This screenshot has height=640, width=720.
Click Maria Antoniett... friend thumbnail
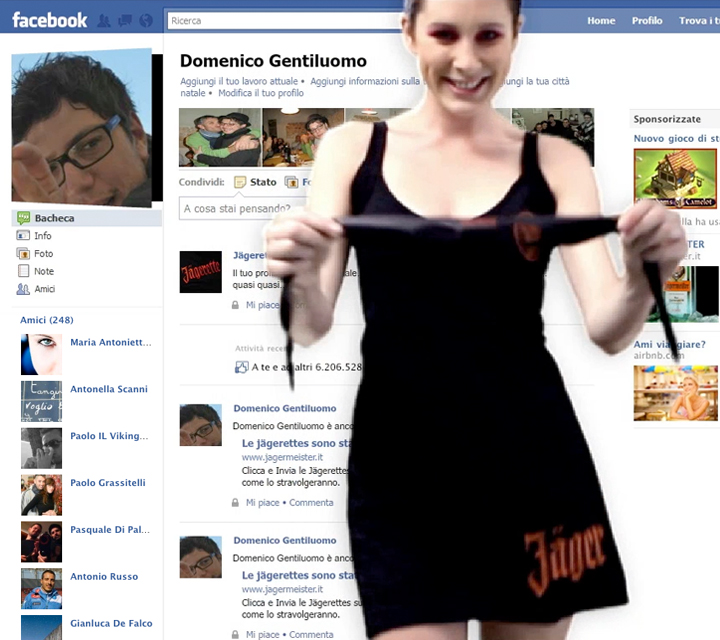coord(41,354)
